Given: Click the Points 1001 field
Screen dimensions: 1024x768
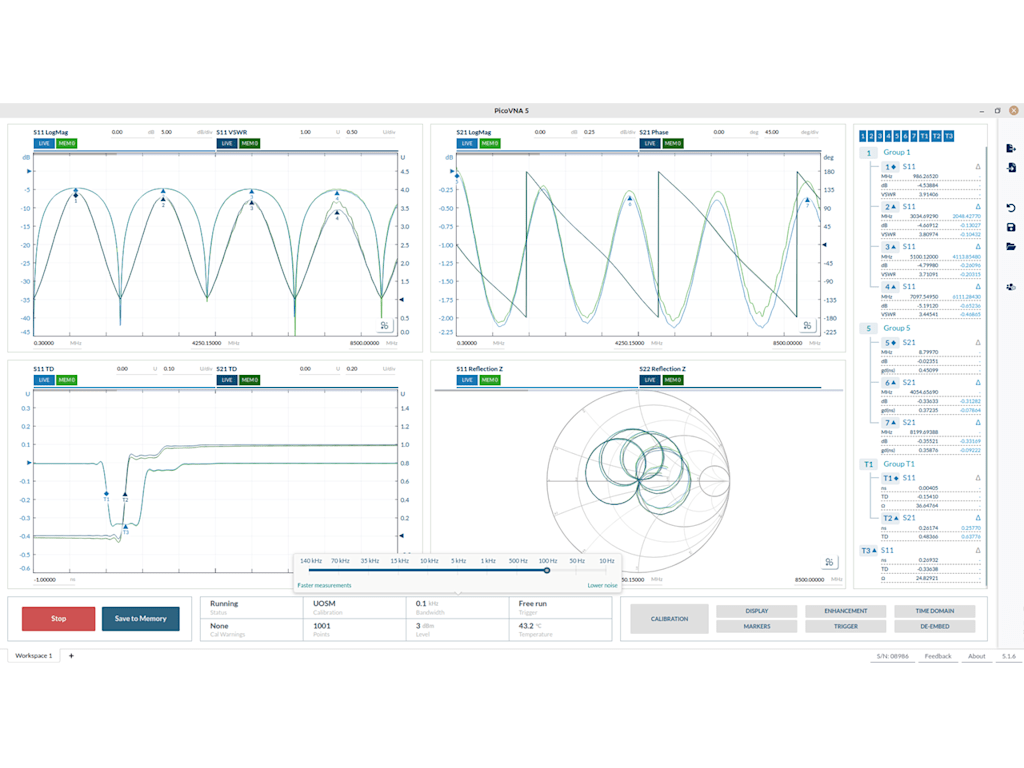Looking at the screenshot, I should [x=355, y=630].
